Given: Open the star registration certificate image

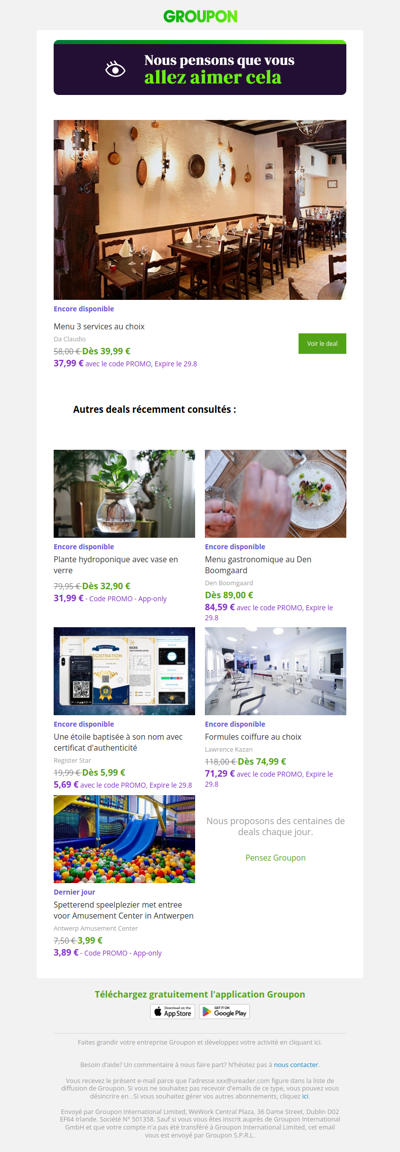Looking at the screenshot, I should 124,671.
